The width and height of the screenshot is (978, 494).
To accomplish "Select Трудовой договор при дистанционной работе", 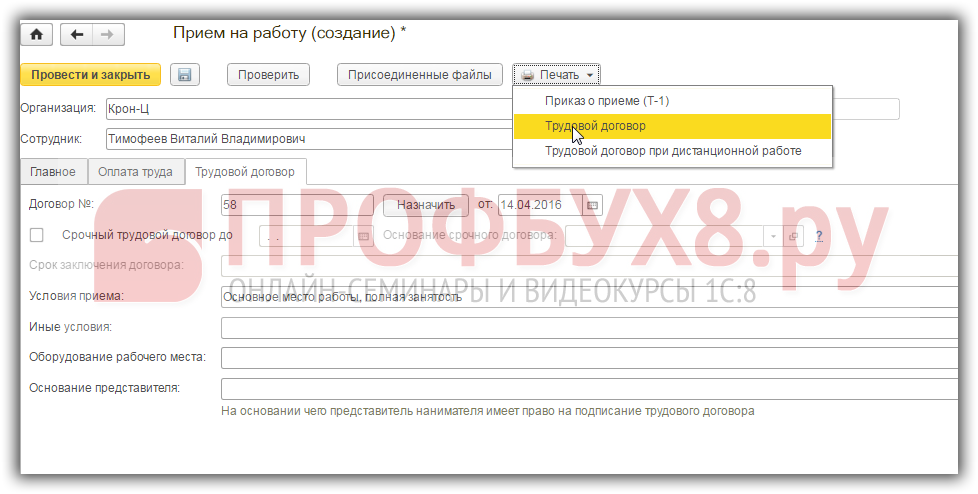I will coord(672,151).
